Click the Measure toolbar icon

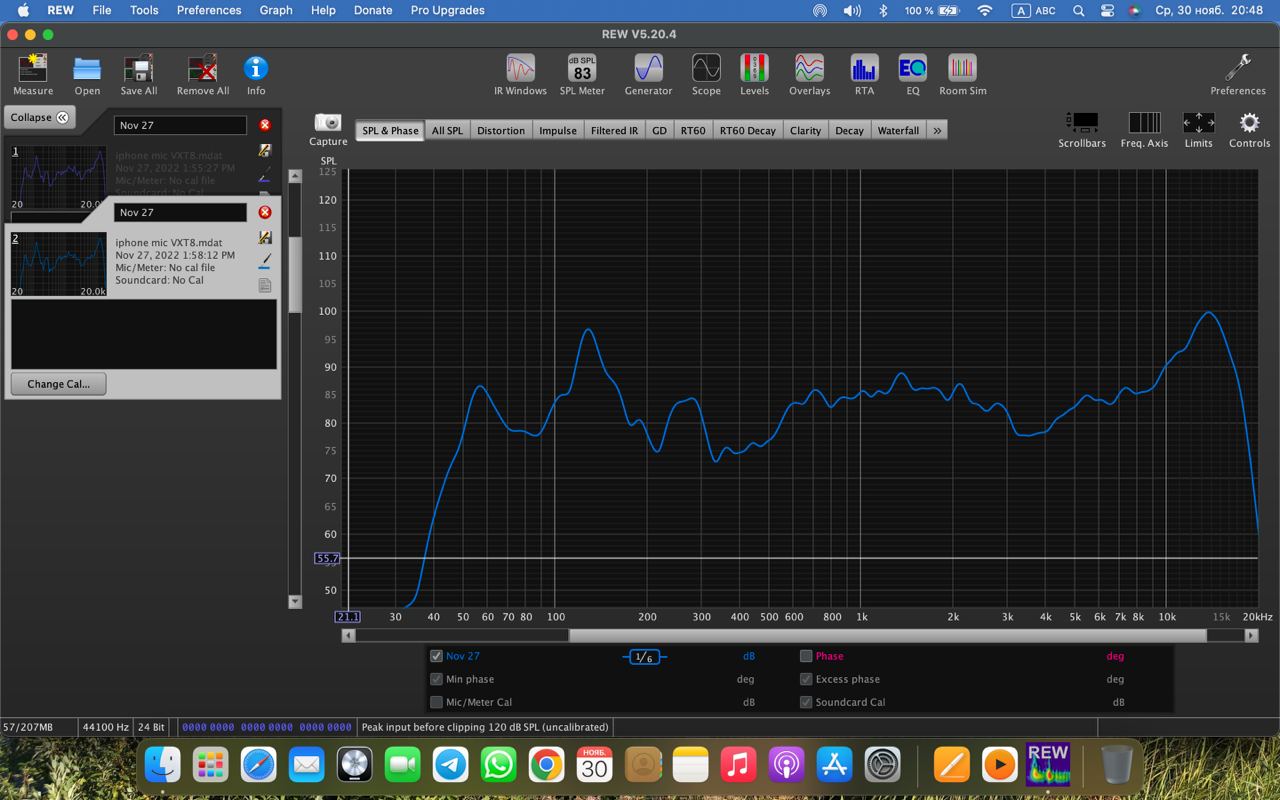pos(33,68)
